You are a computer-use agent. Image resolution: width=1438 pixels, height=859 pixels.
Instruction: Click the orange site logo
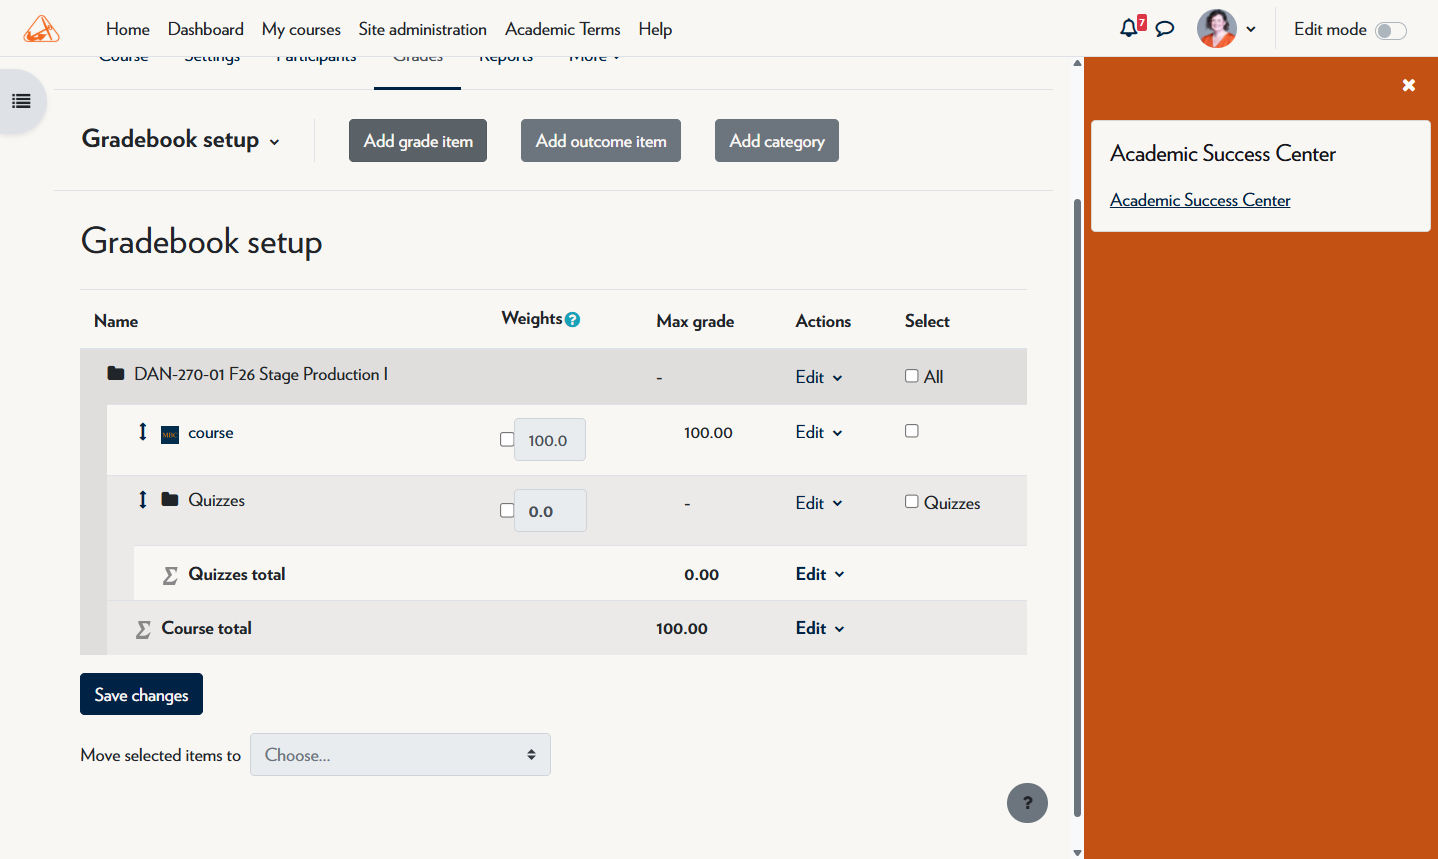42,29
